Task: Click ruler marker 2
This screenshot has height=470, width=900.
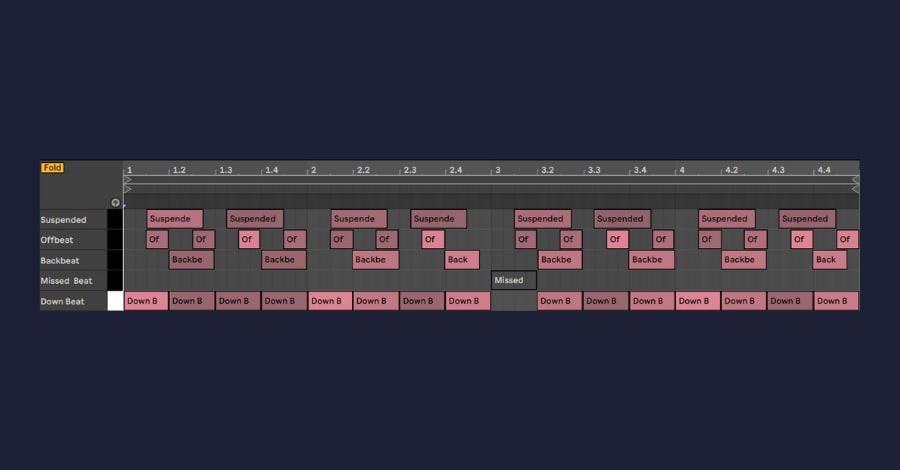Action: point(313,170)
